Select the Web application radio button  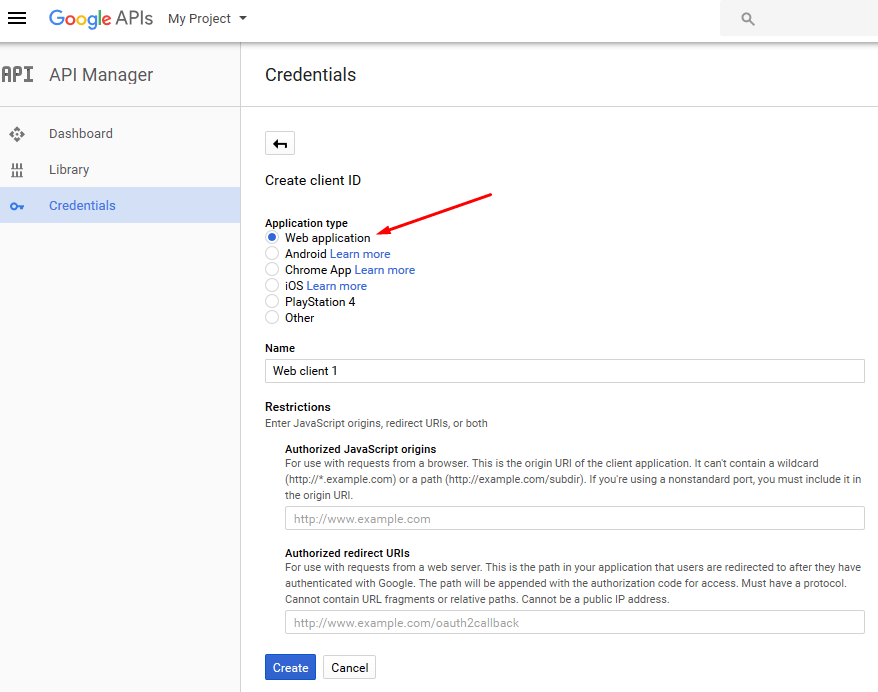coord(272,237)
